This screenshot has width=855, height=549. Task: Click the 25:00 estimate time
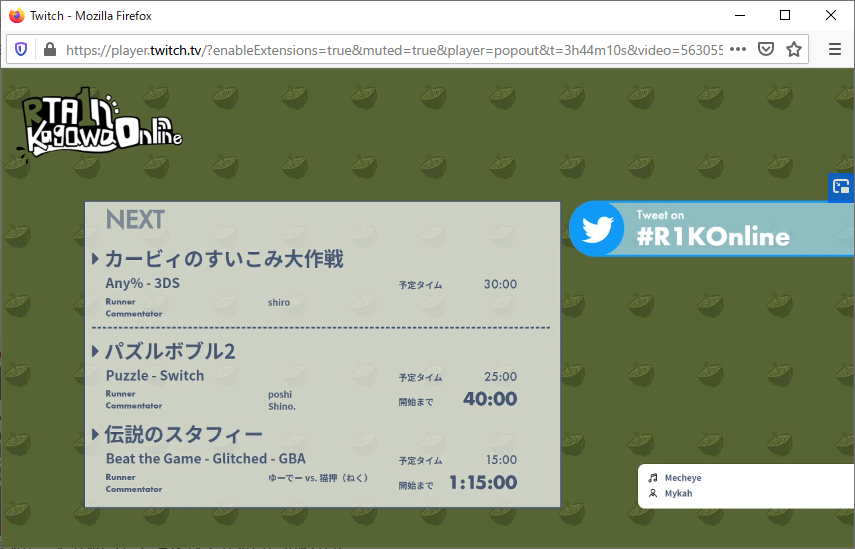click(x=500, y=377)
